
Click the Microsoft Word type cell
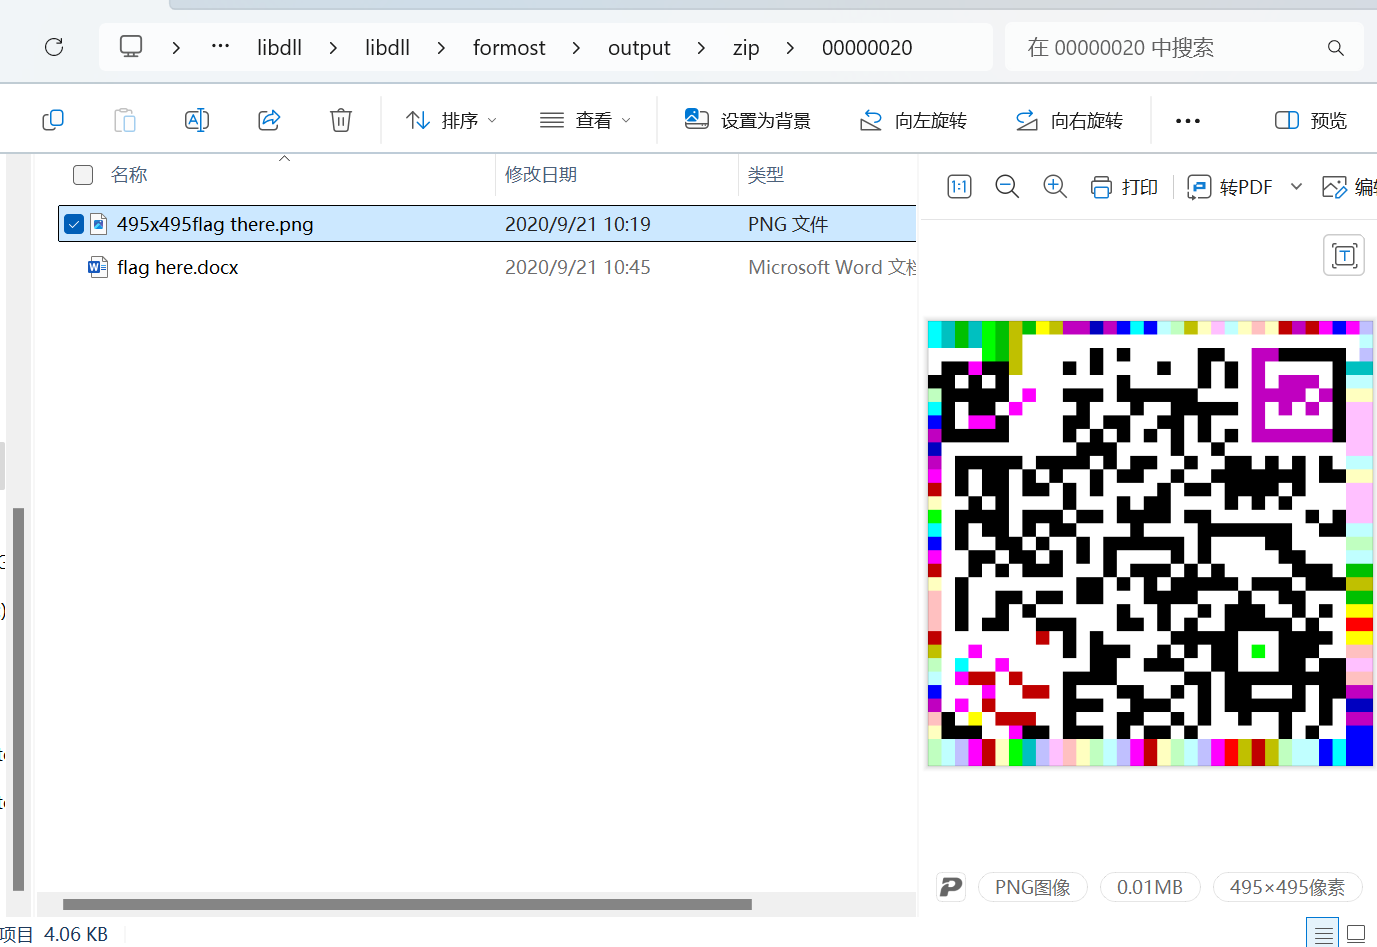point(832,267)
